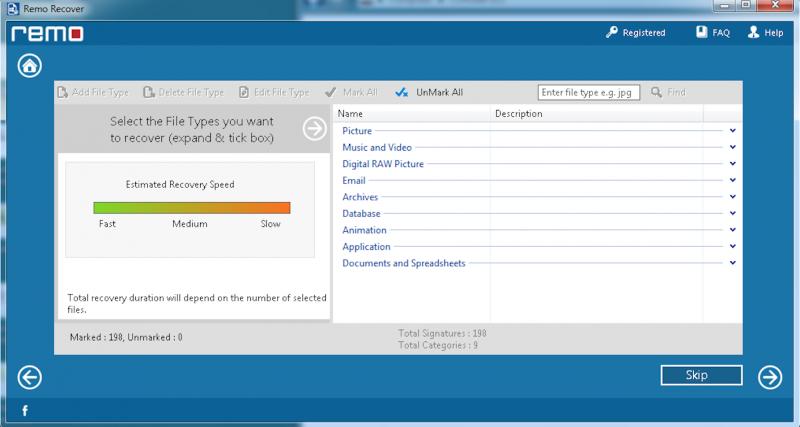This screenshot has height=427, width=800.
Task: Click the forward arrow circle at bottom right
Action: [770, 378]
